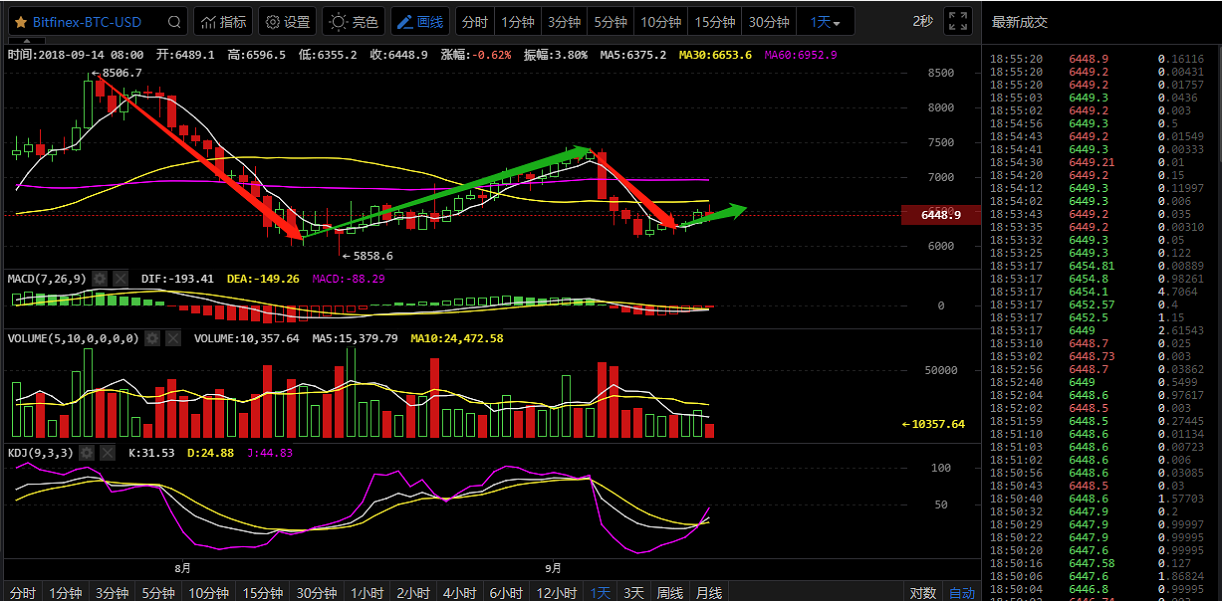This screenshot has width=1222, height=601.
Task: Open VOLUME indicator settings gear
Action: point(152,339)
